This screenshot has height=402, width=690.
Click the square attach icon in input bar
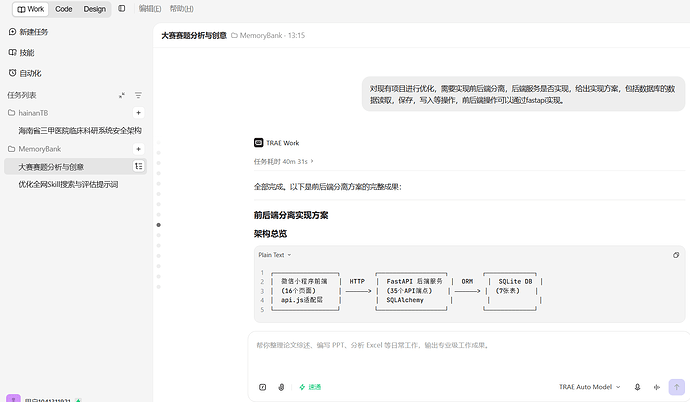[x=263, y=387]
